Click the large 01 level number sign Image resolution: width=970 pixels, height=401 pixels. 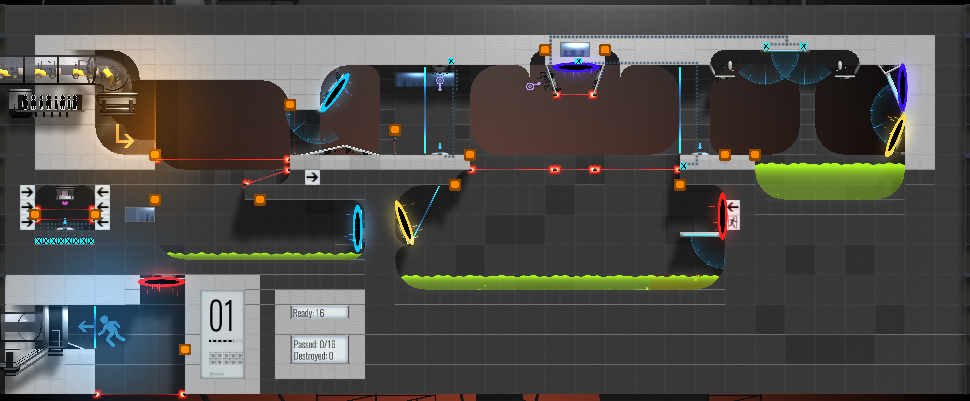point(221,316)
